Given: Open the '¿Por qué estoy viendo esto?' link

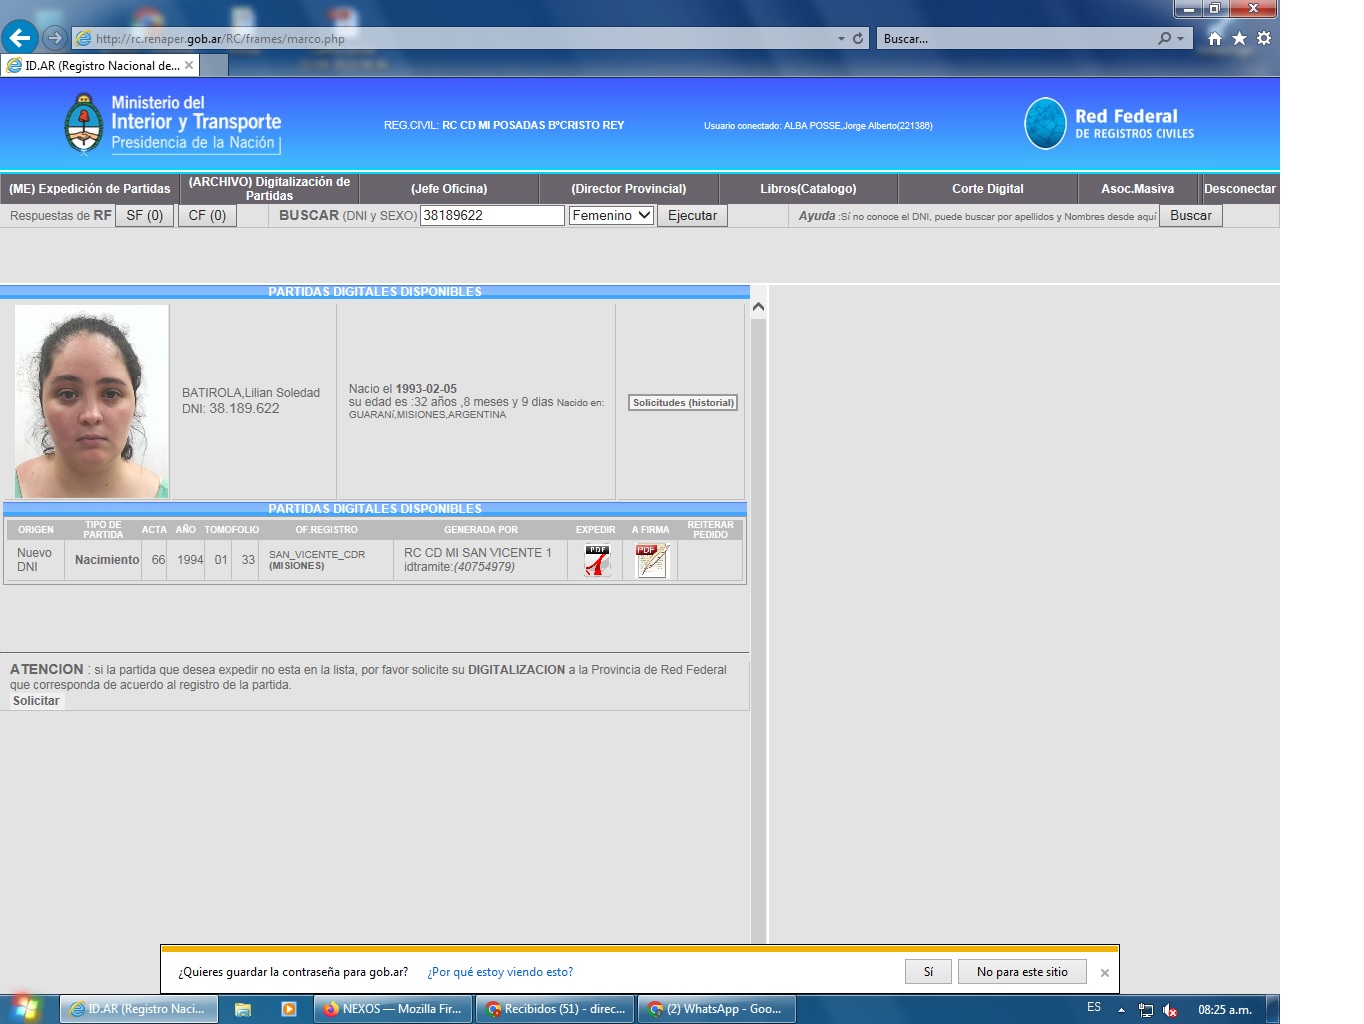Looking at the screenshot, I should (x=500, y=972).
